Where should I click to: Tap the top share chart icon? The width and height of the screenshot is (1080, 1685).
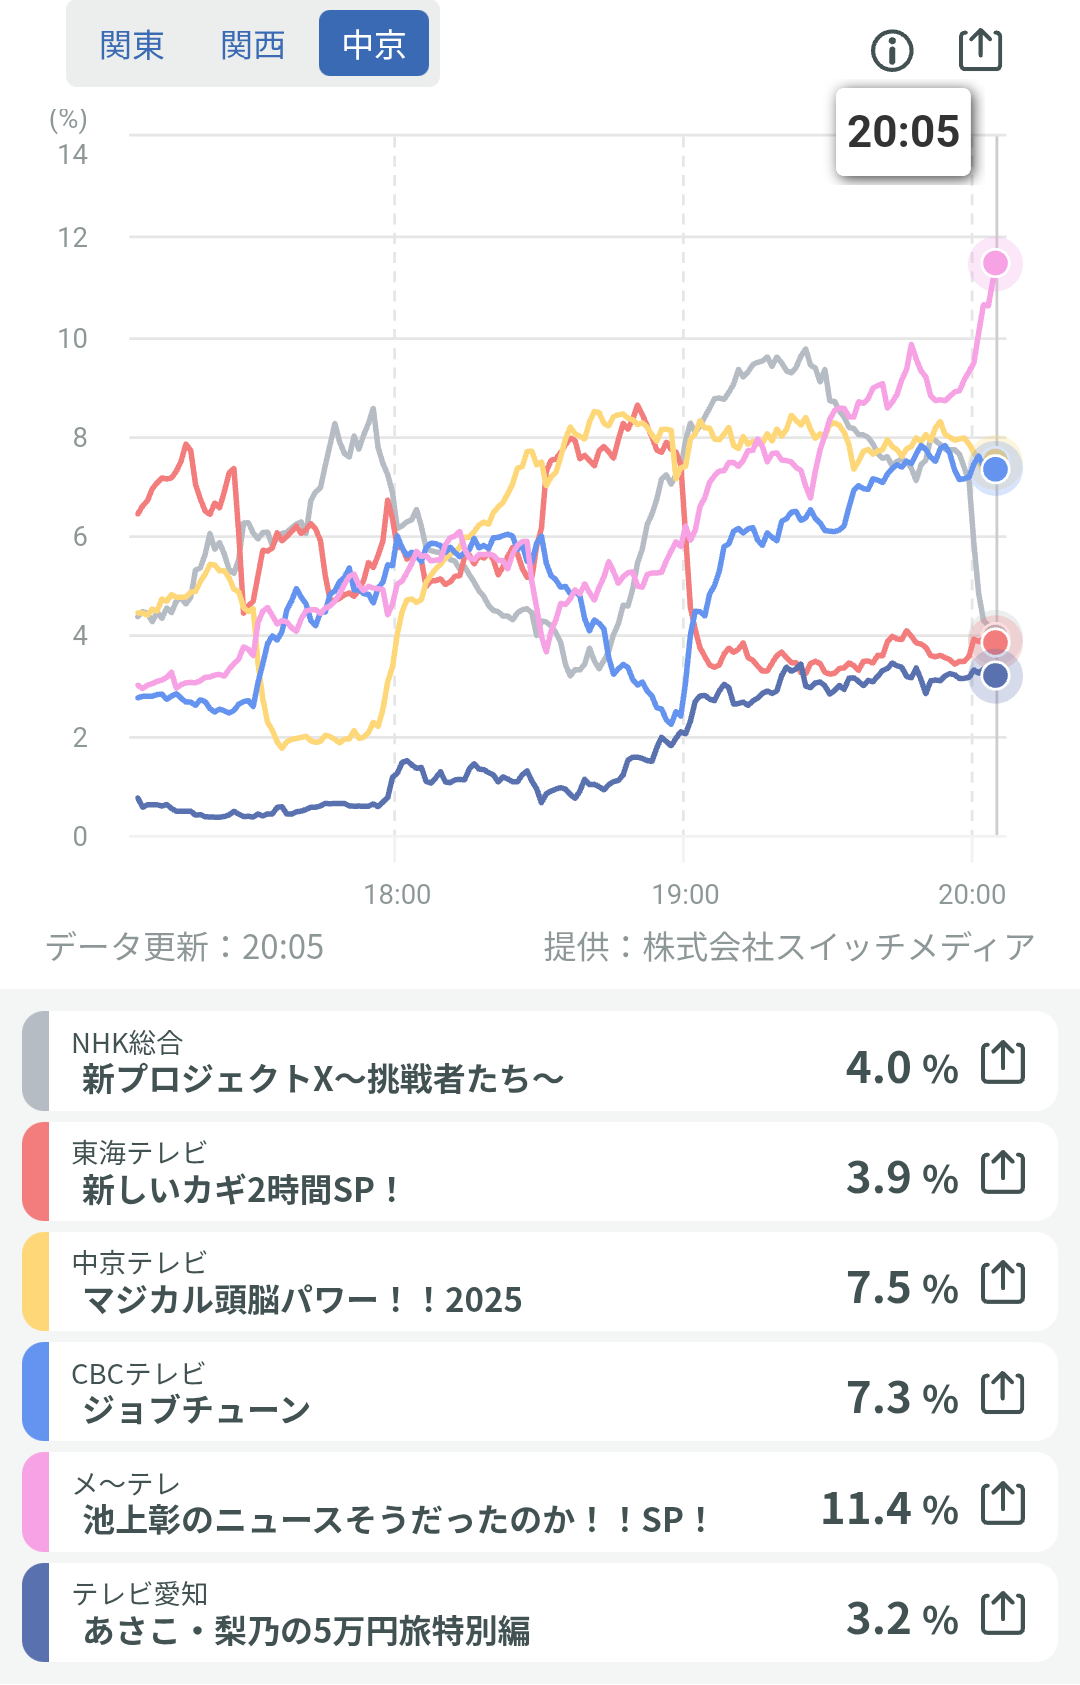click(980, 49)
